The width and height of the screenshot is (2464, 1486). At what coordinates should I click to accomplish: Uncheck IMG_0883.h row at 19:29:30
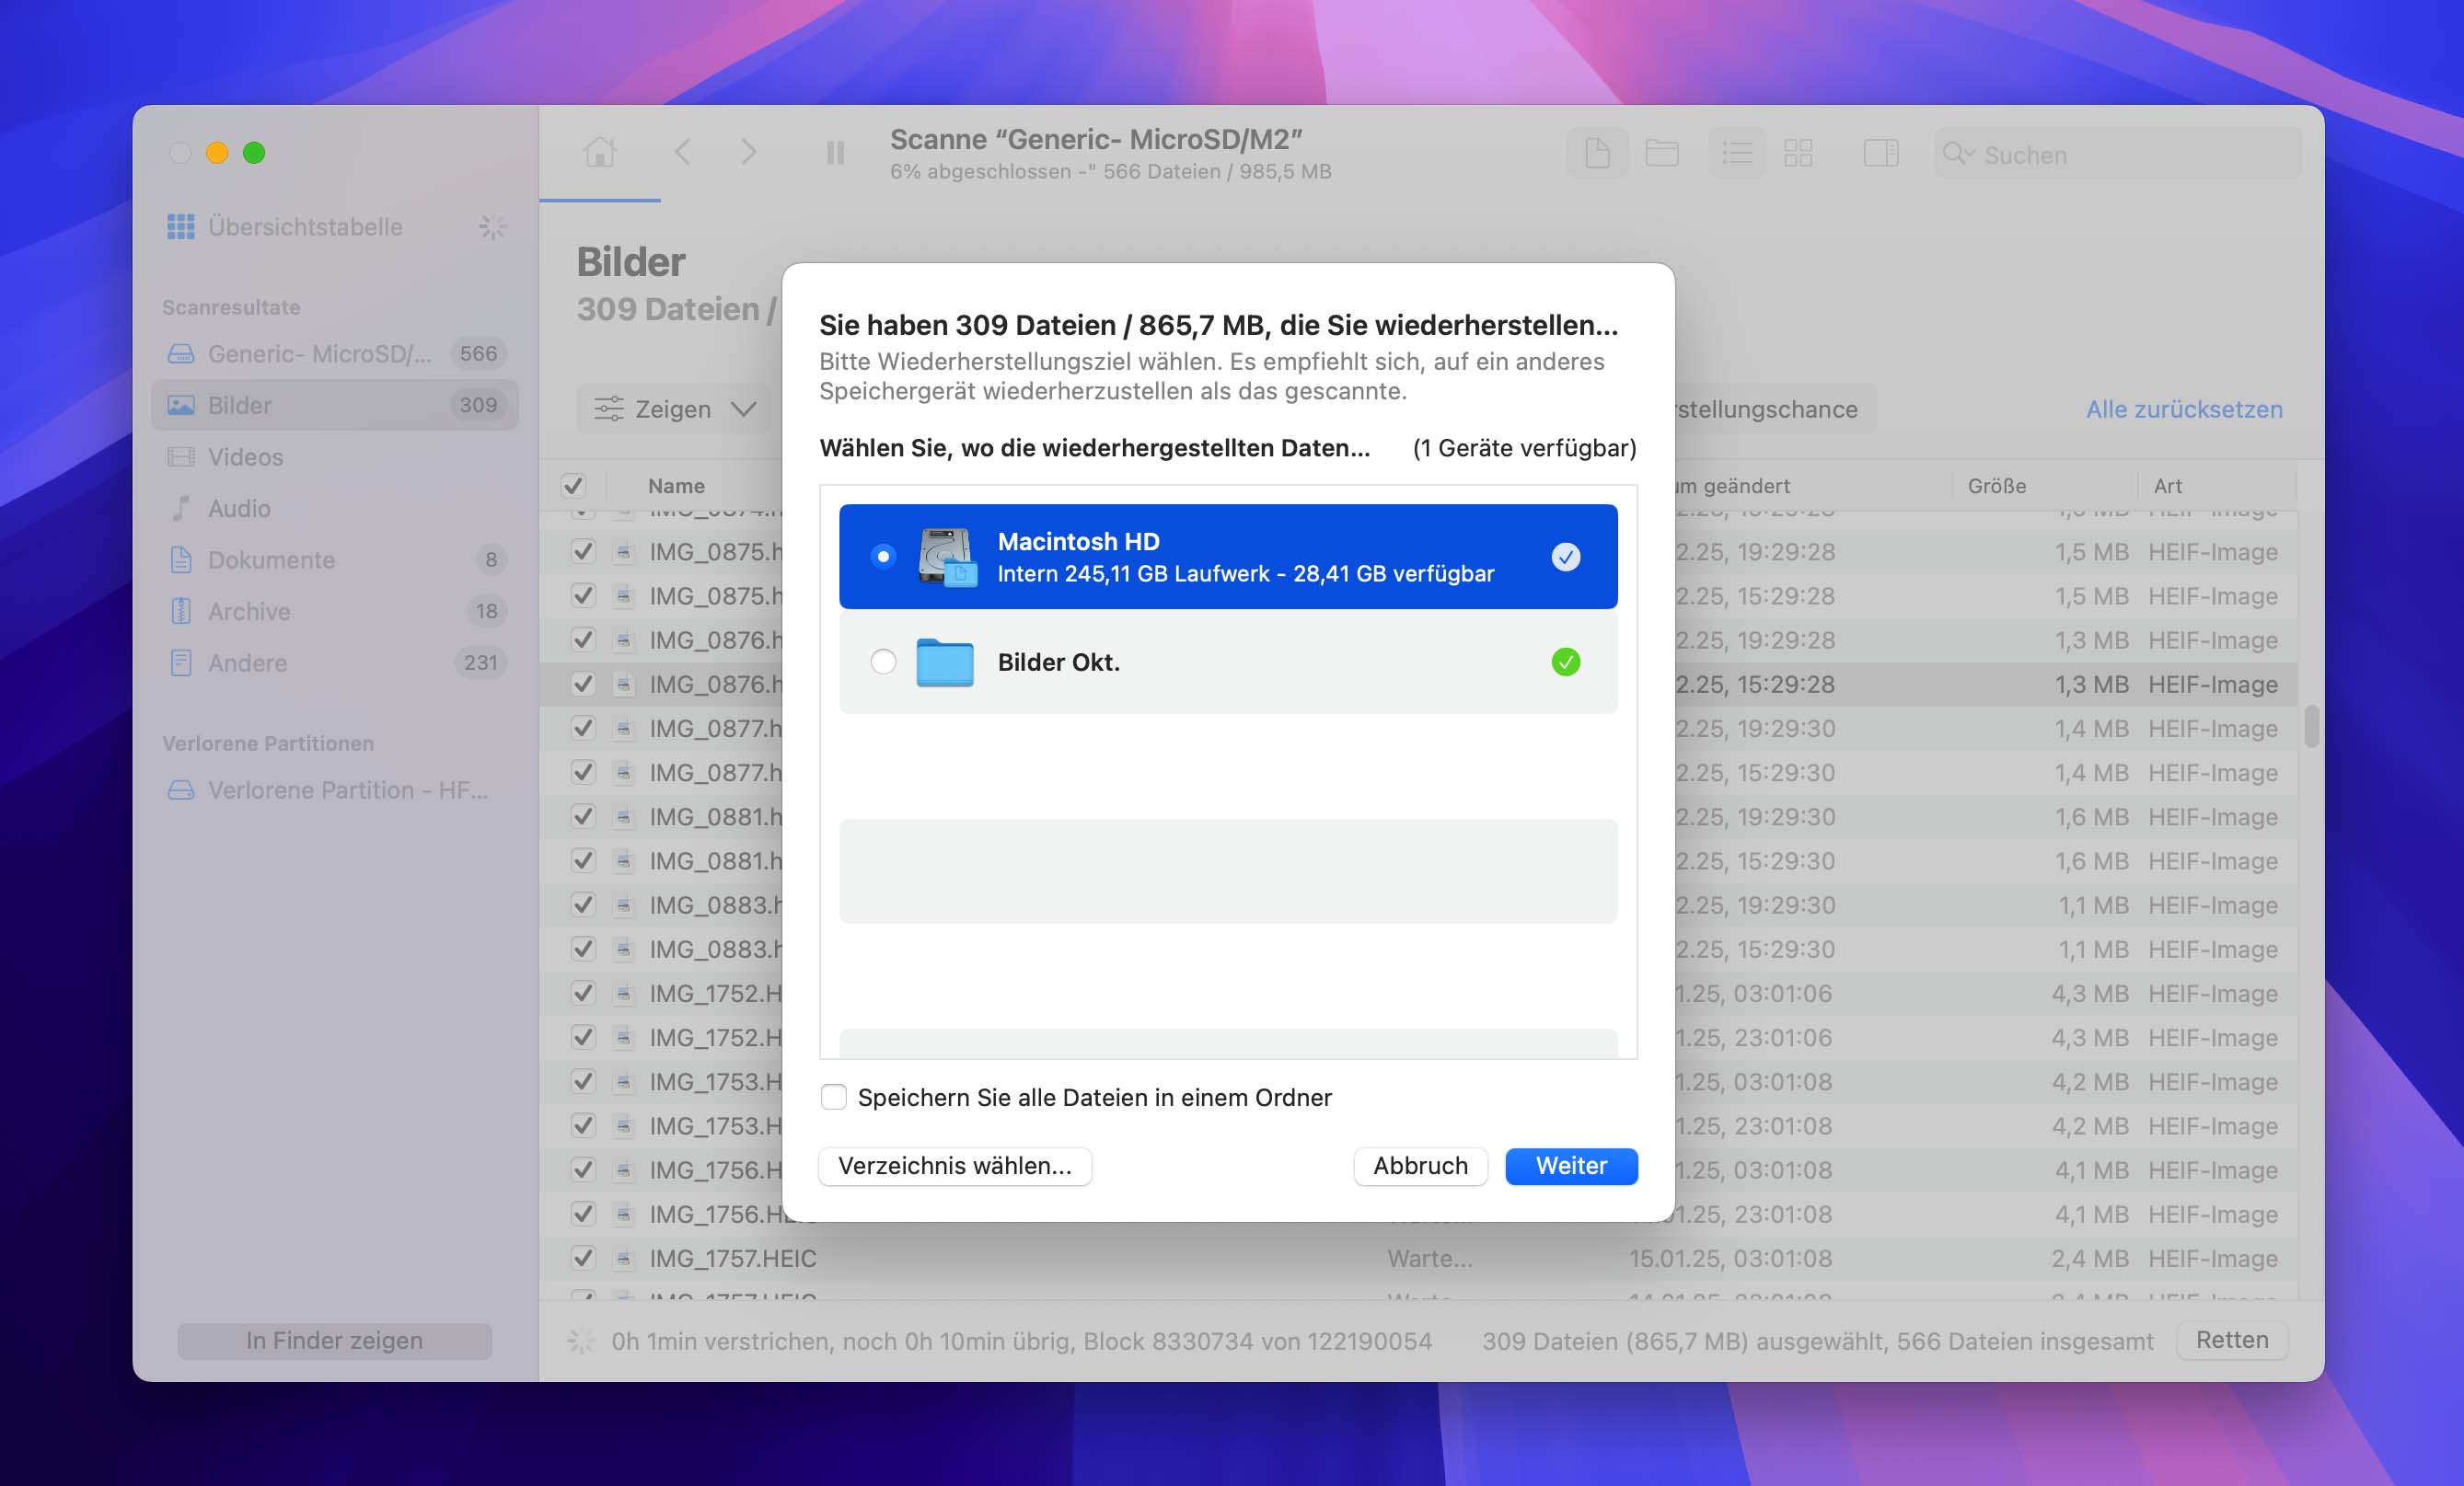point(582,905)
